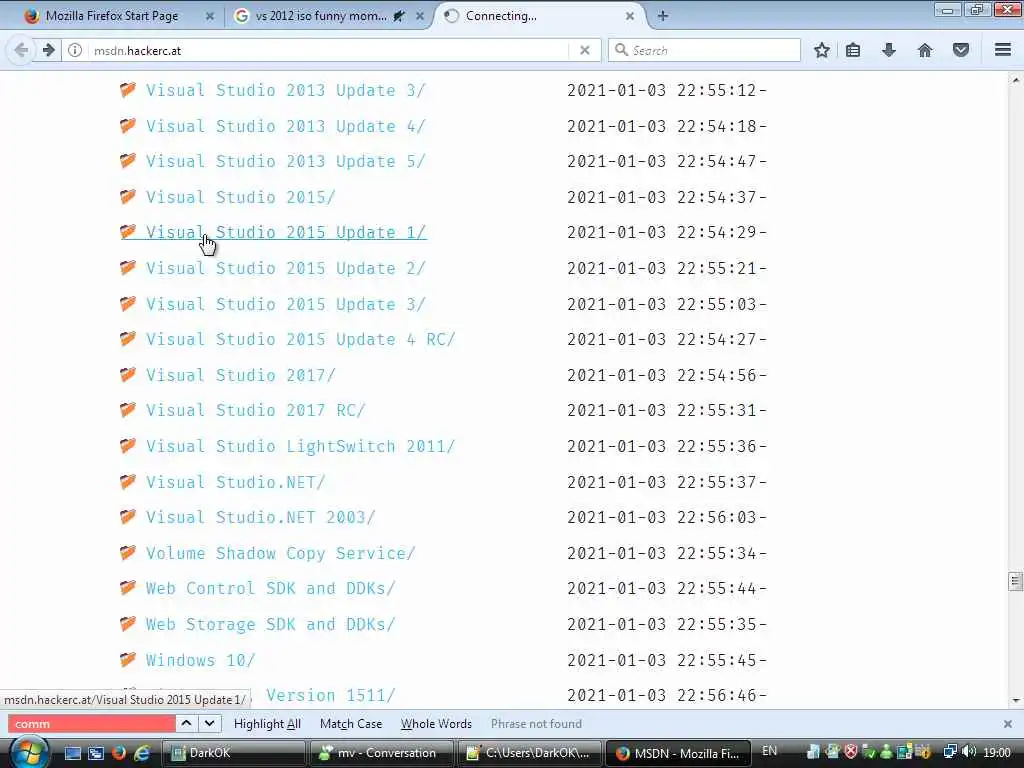Open the volume speaker tray icon

tap(969, 752)
